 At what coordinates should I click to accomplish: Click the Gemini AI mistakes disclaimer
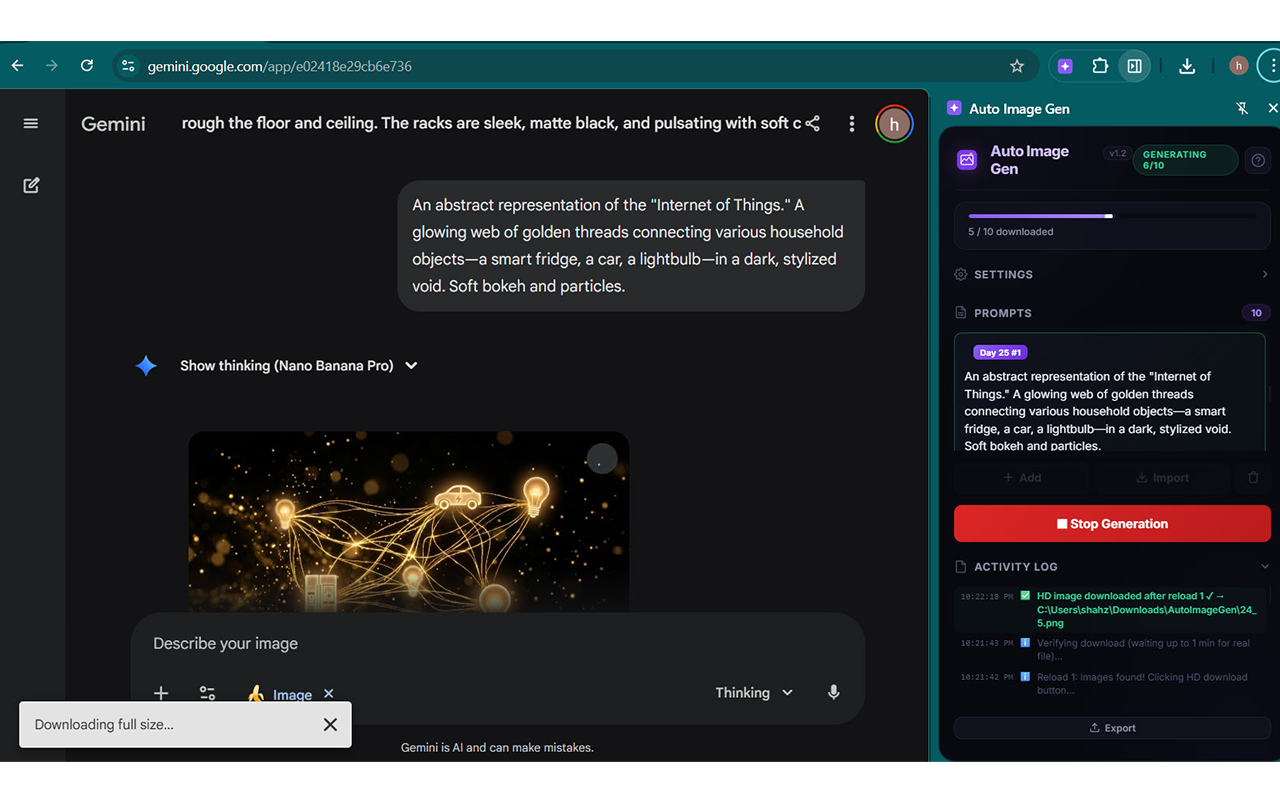(x=497, y=748)
